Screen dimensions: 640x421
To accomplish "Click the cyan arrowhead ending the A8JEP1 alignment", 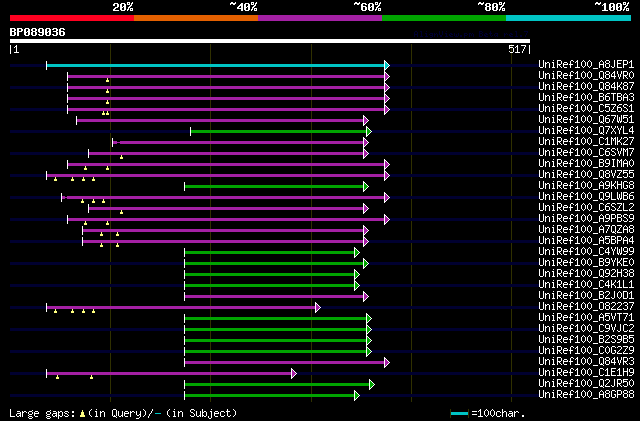I will tap(387, 65).
